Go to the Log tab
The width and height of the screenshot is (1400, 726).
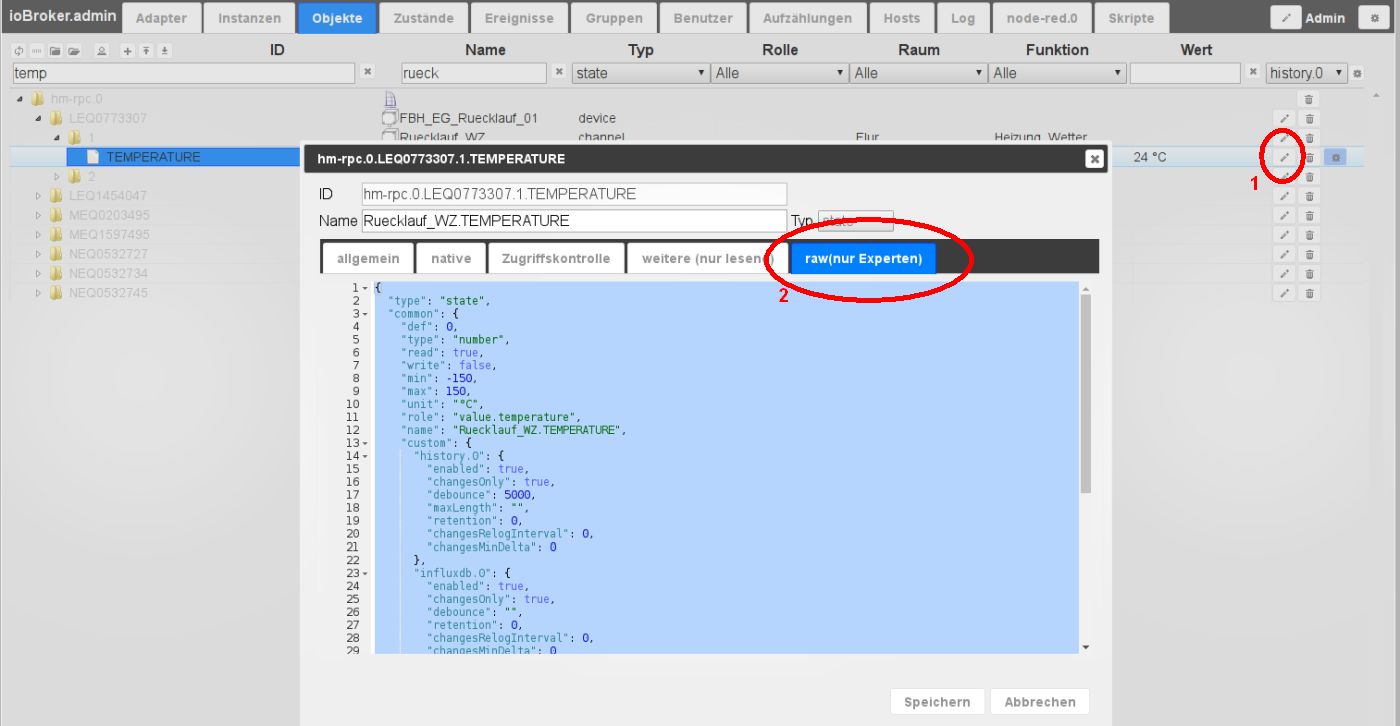pyautogui.click(x=963, y=18)
